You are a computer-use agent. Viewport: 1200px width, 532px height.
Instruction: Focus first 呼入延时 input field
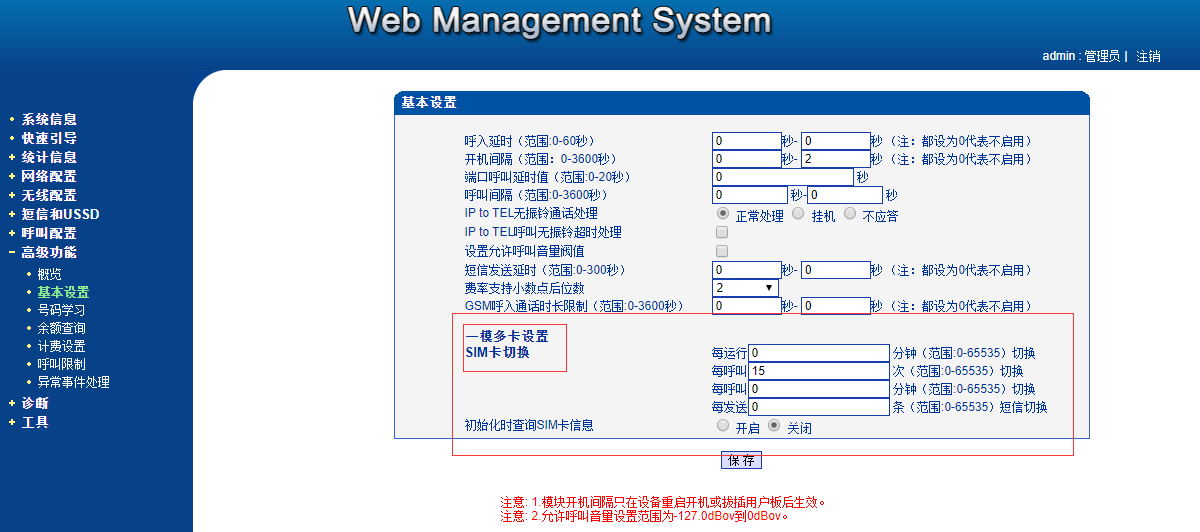747,141
